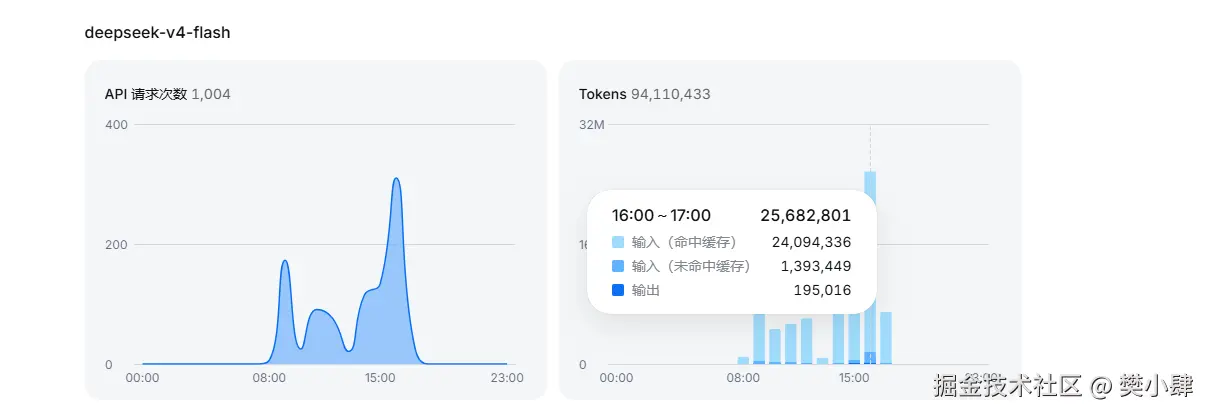Click 15:00 label in API requests chart

(x=381, y=378)
